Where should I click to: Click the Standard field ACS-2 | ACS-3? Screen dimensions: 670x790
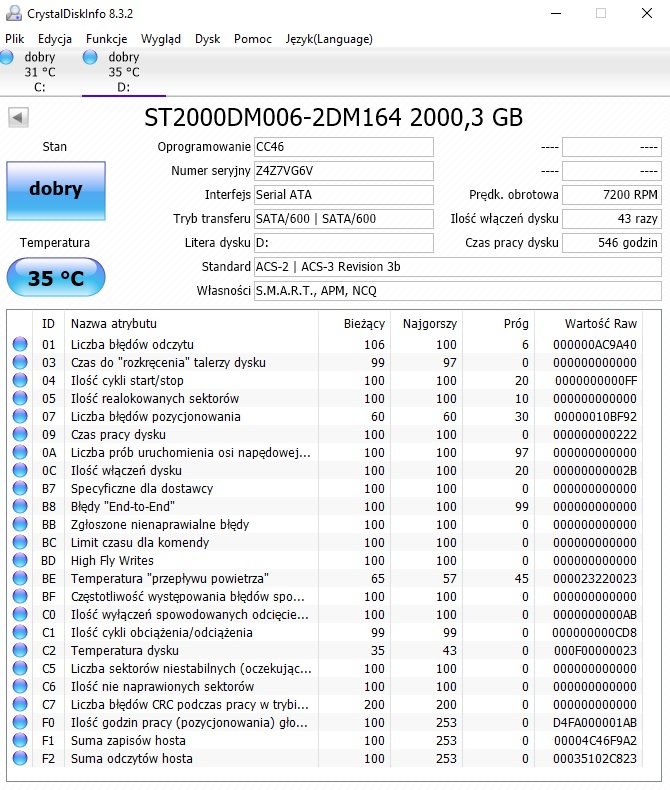[x=457, y=267]
